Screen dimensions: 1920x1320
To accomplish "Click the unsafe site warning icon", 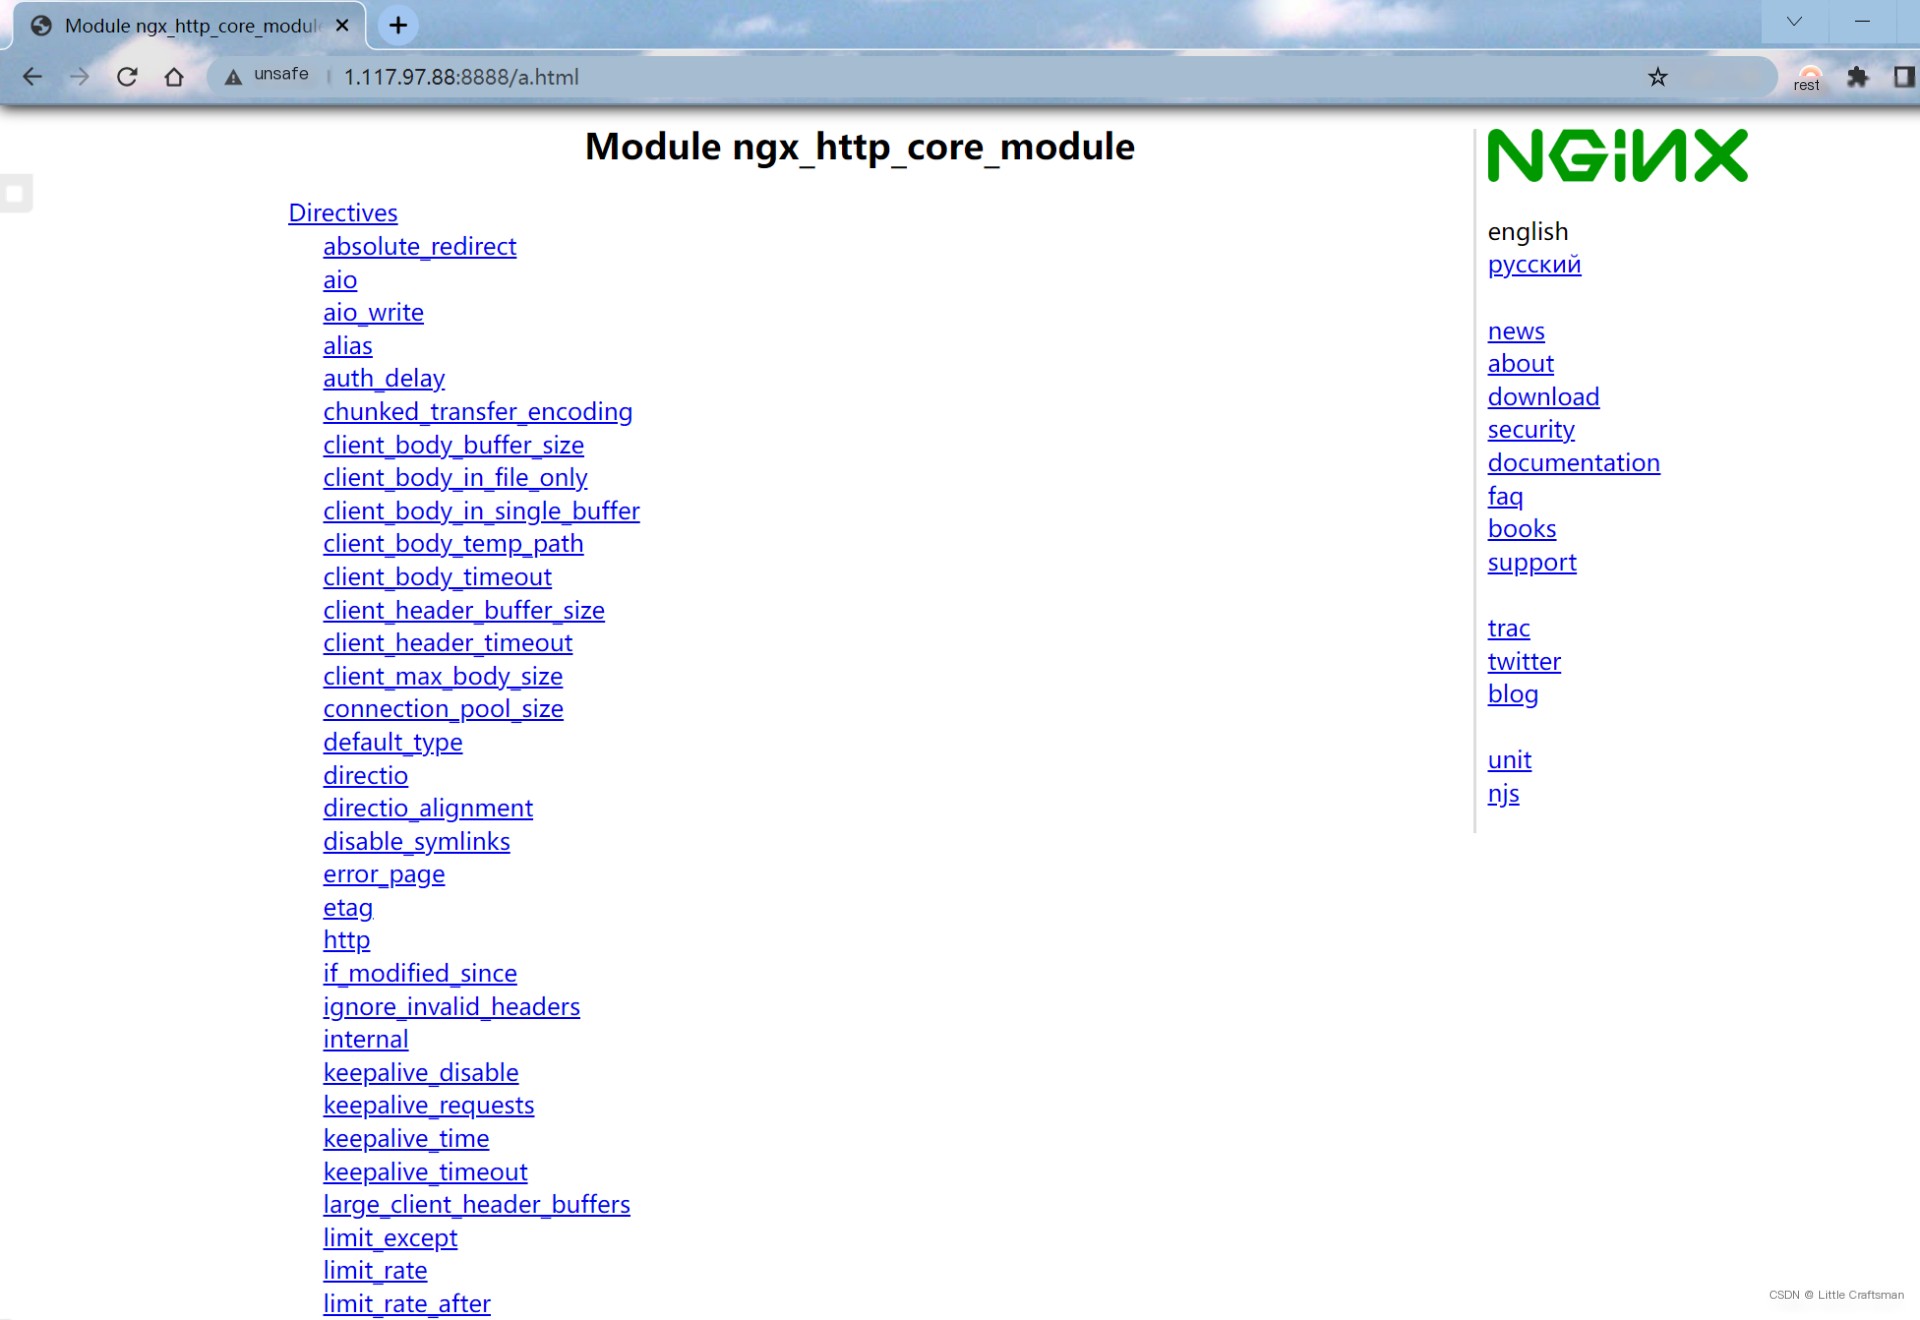I will click(233, 77).
